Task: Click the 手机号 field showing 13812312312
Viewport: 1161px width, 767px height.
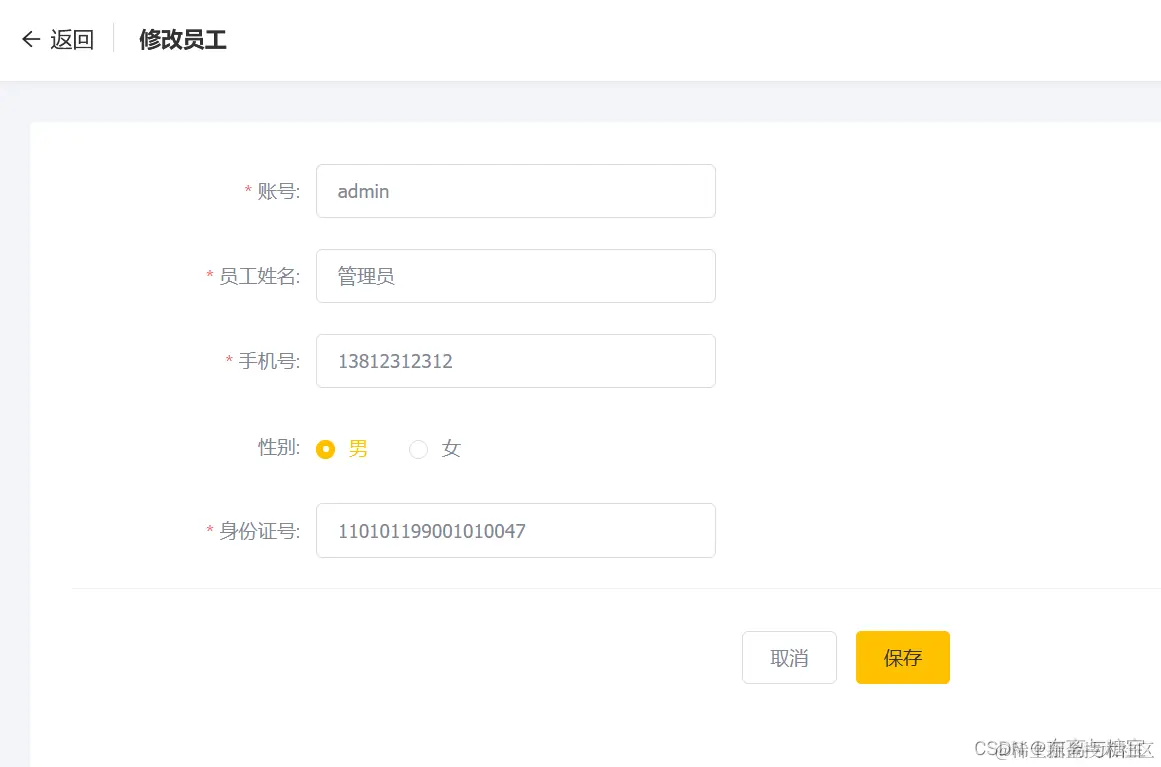Action: pyautogui.click(x=515, y=361)
